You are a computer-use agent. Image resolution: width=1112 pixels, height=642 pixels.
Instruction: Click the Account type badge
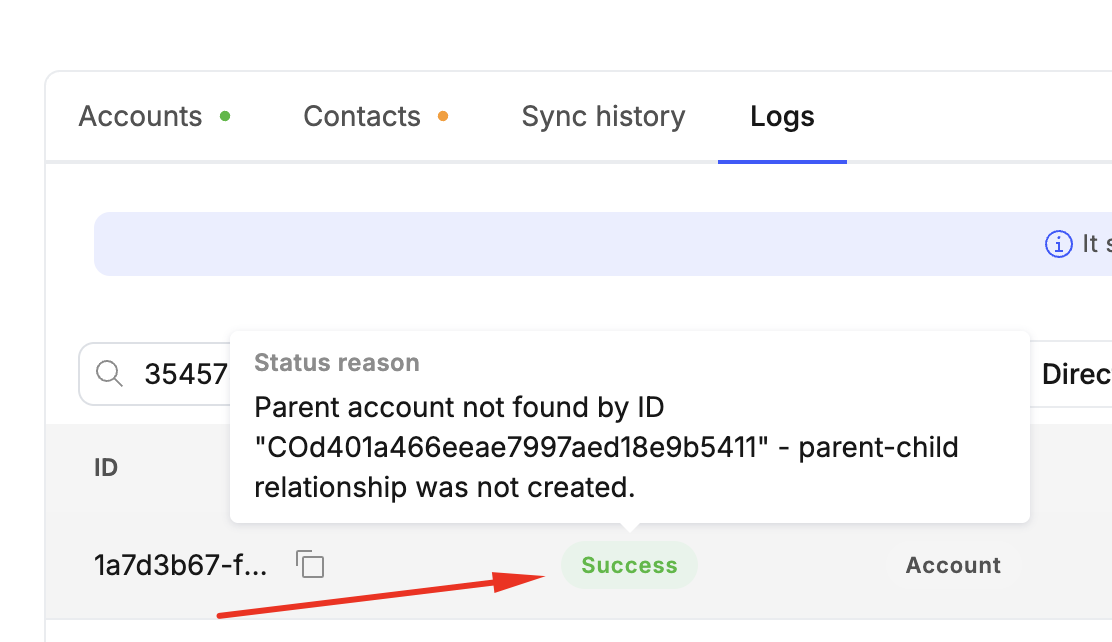(952, 566)
